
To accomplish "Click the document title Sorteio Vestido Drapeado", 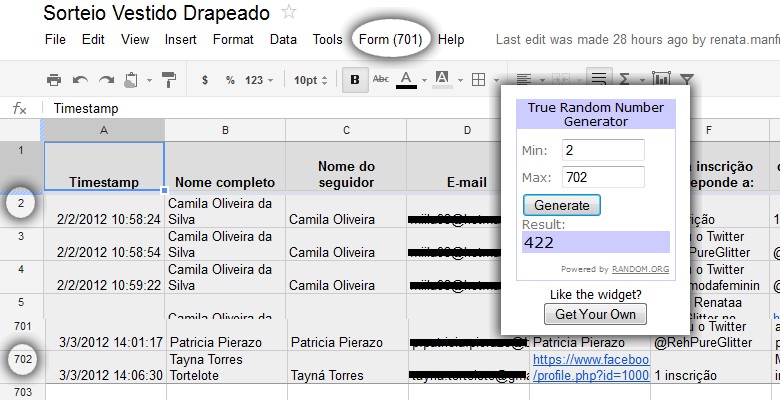I will click(157, 13).
